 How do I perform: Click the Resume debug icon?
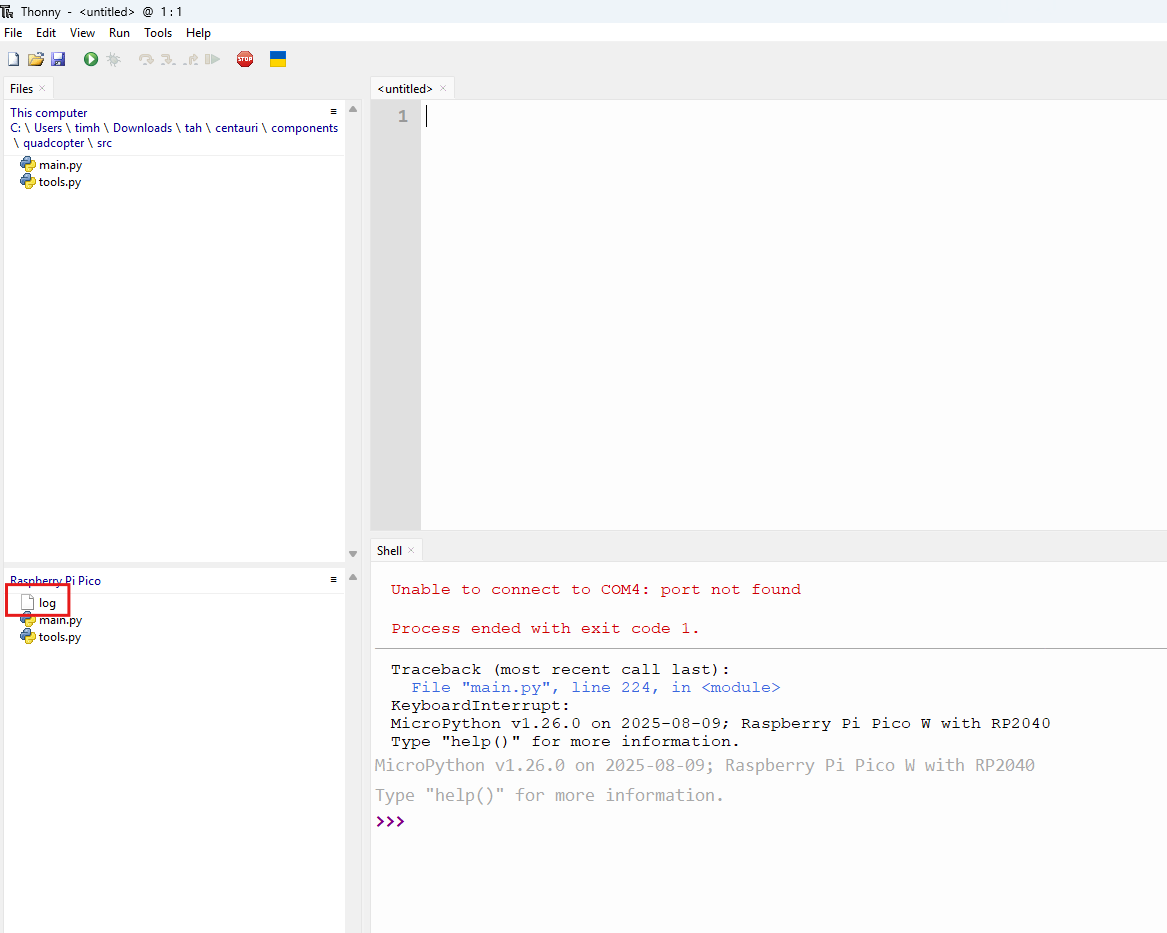point(213,60)
